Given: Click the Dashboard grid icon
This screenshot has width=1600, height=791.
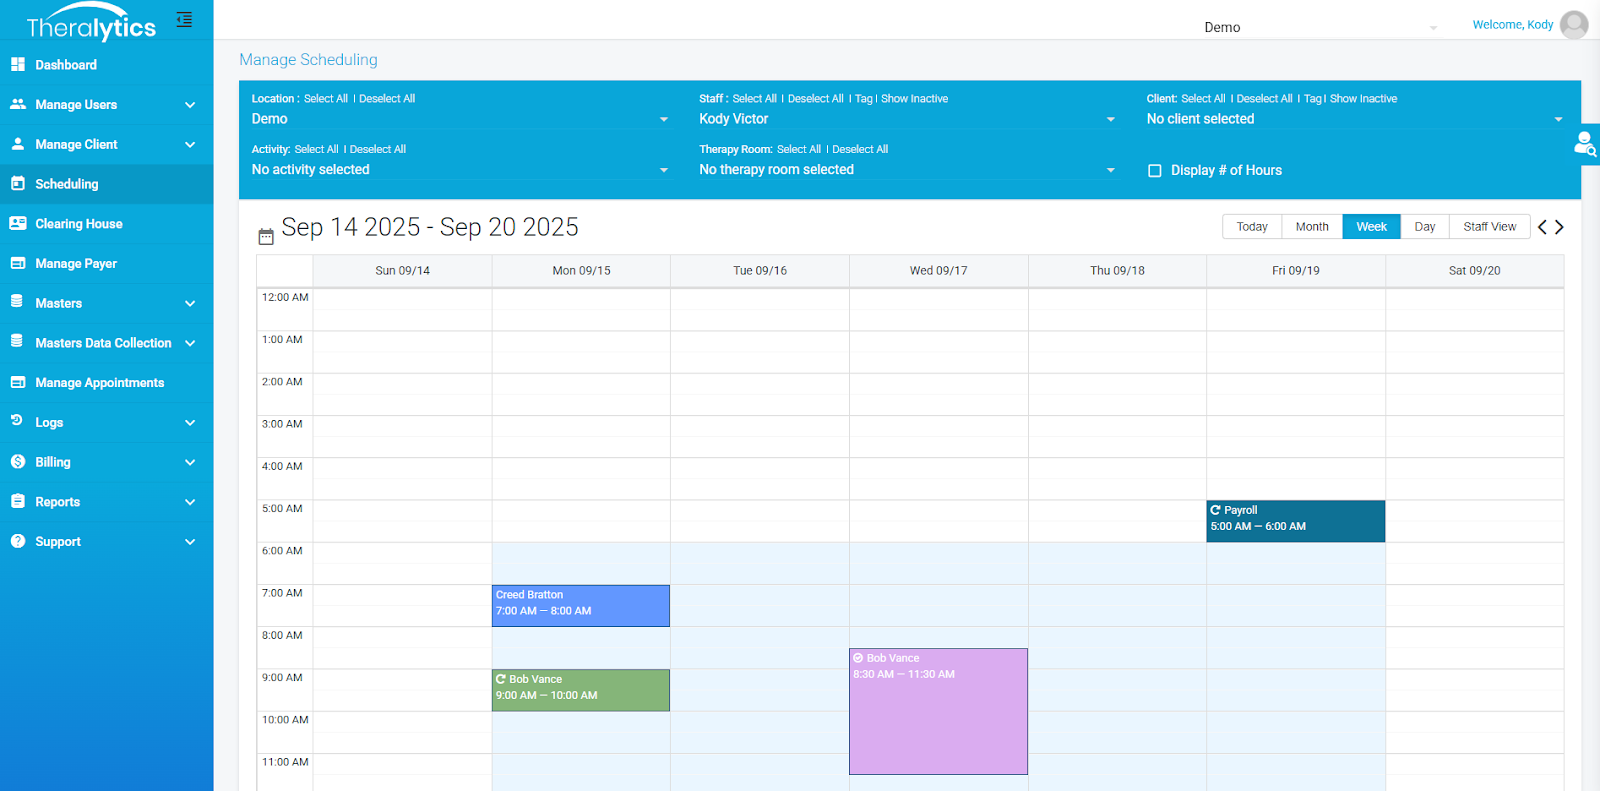Looking at the screenshot, I should click(18, 64).
